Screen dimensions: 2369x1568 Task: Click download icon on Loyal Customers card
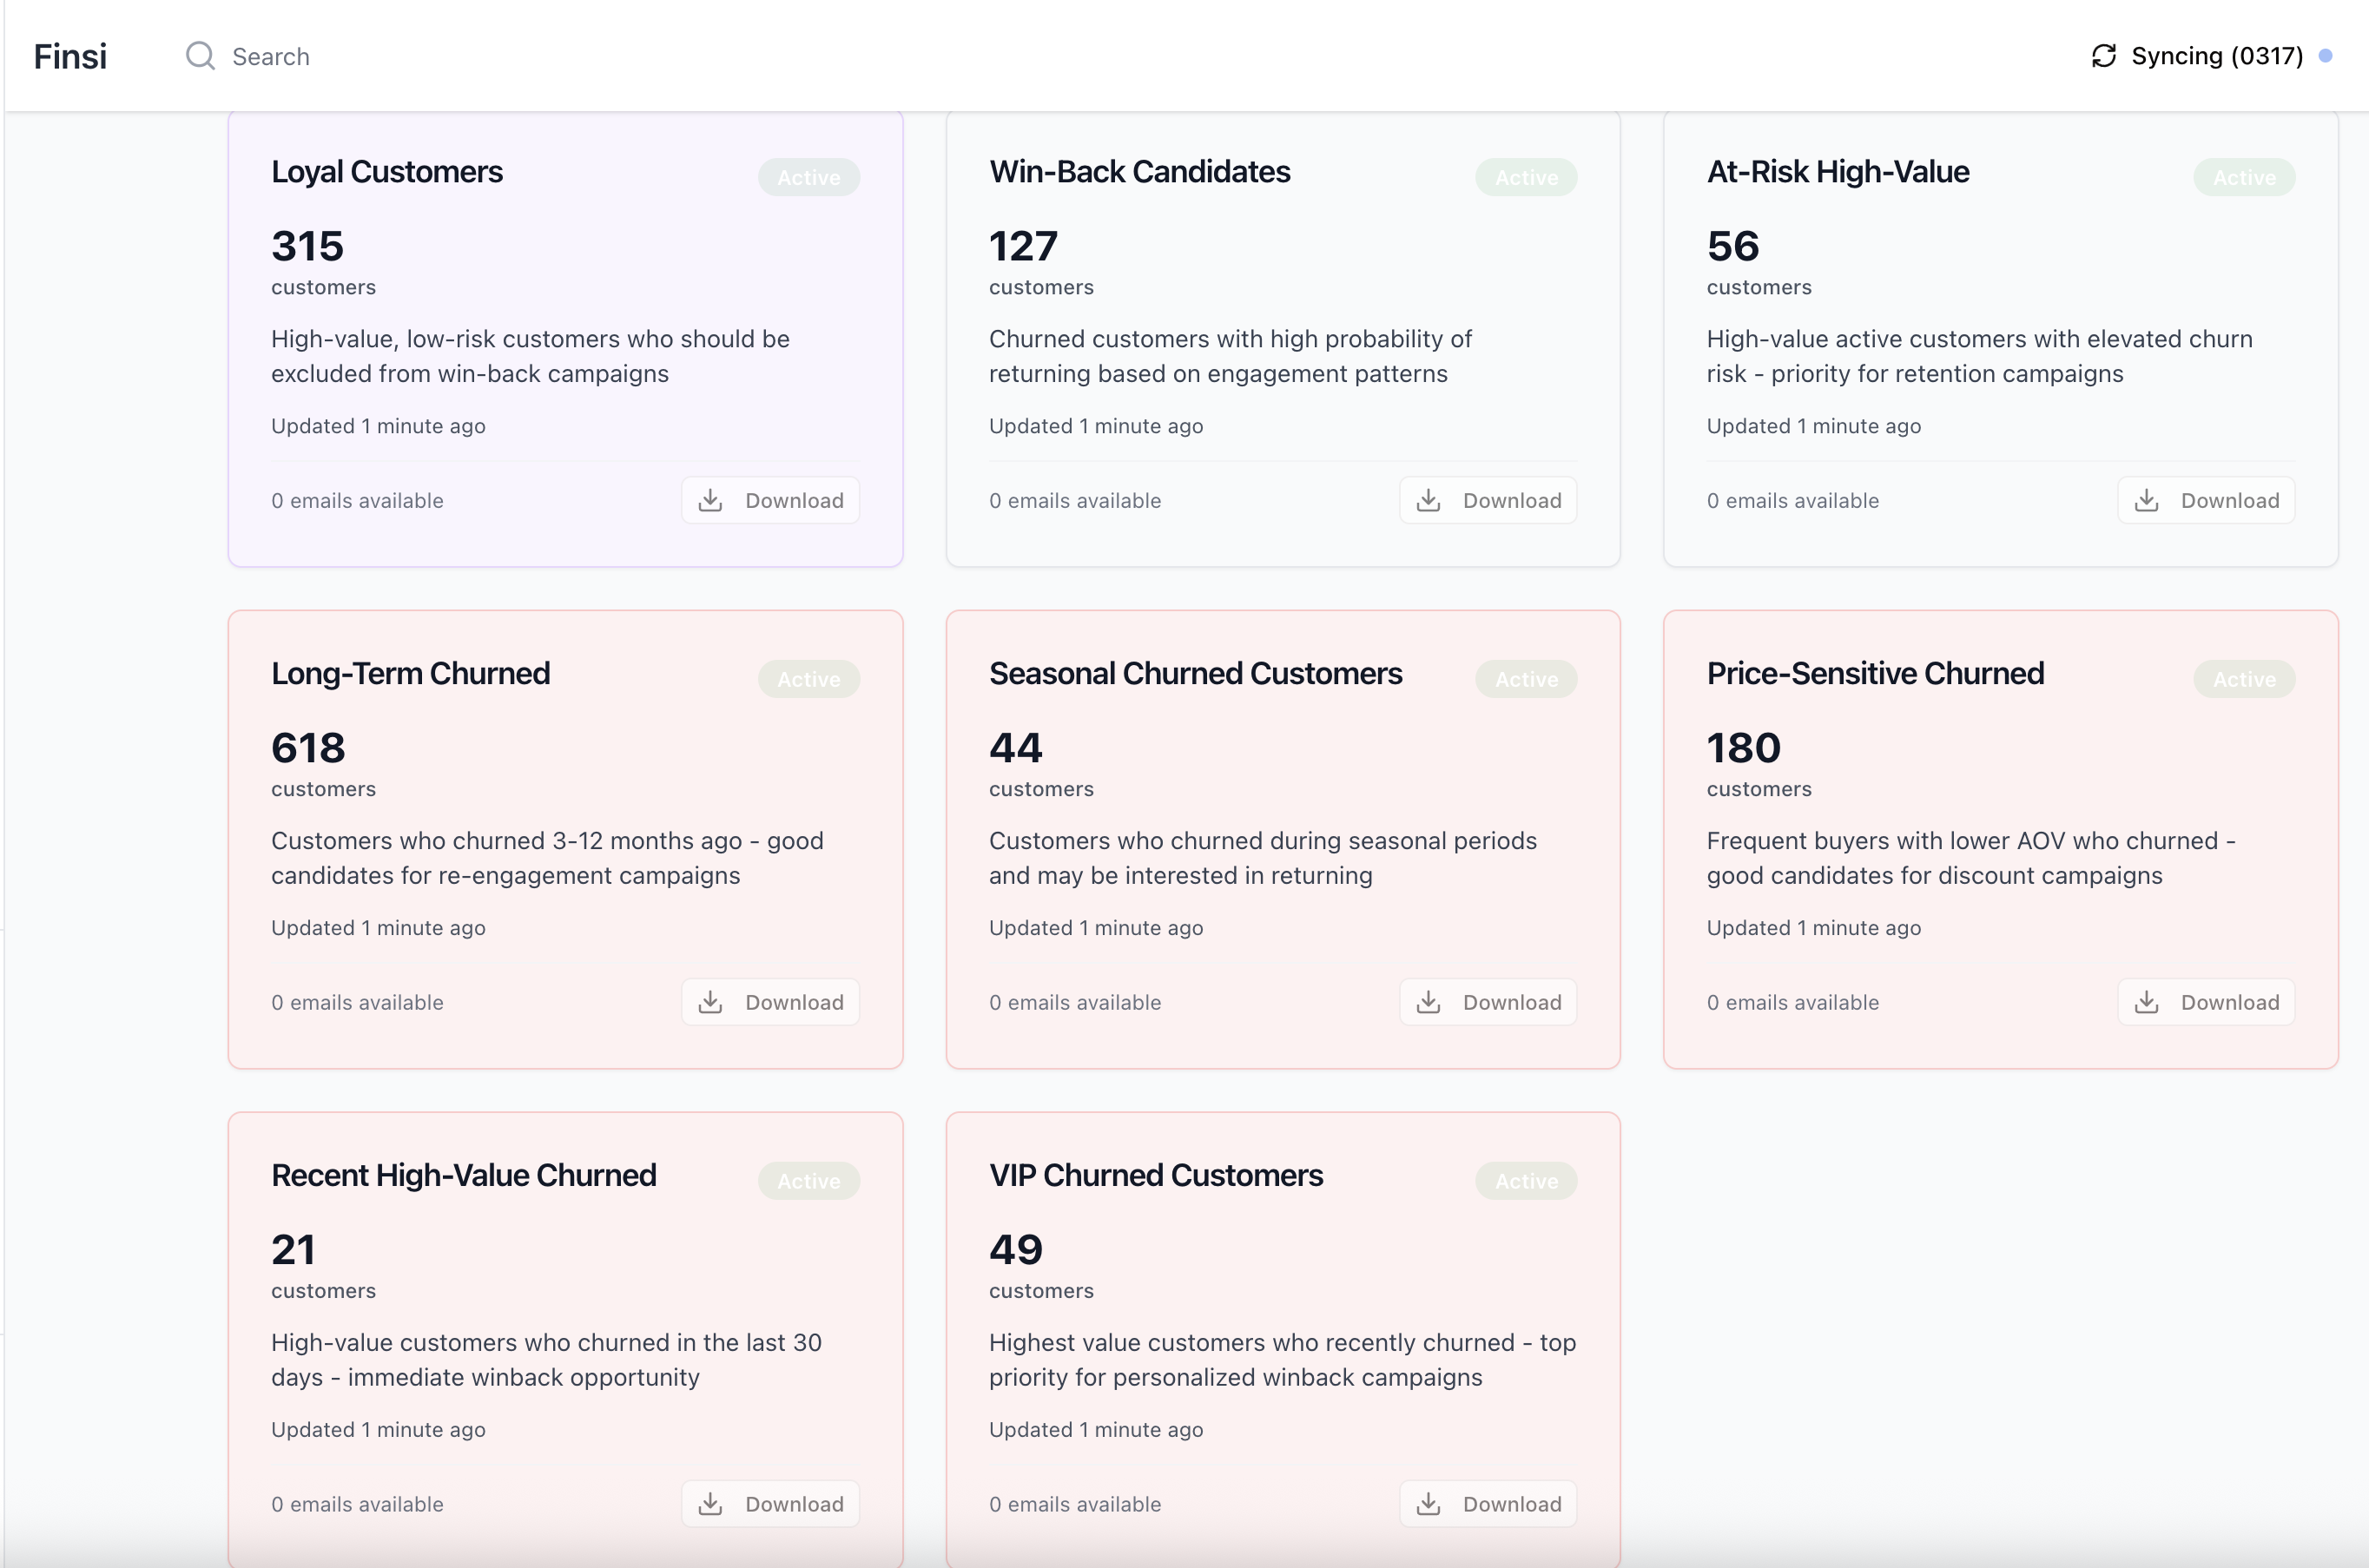710,500
